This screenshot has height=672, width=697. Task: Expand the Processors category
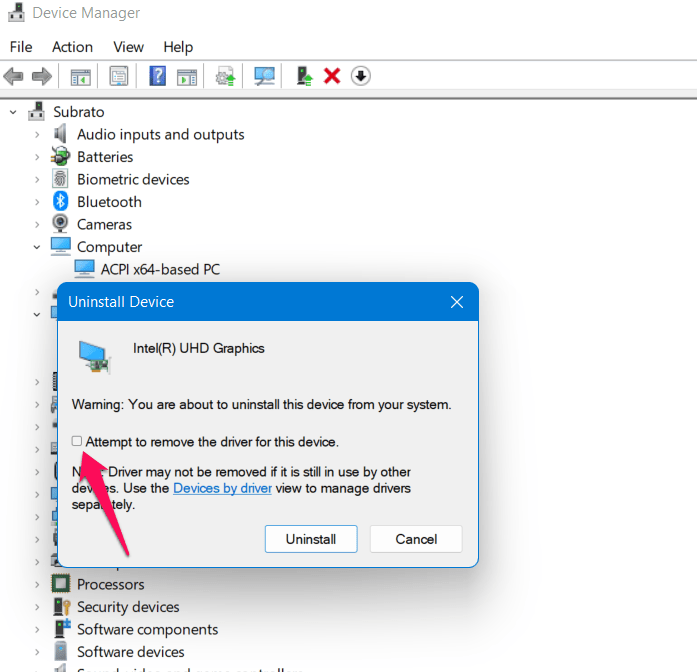click(37, 584)
